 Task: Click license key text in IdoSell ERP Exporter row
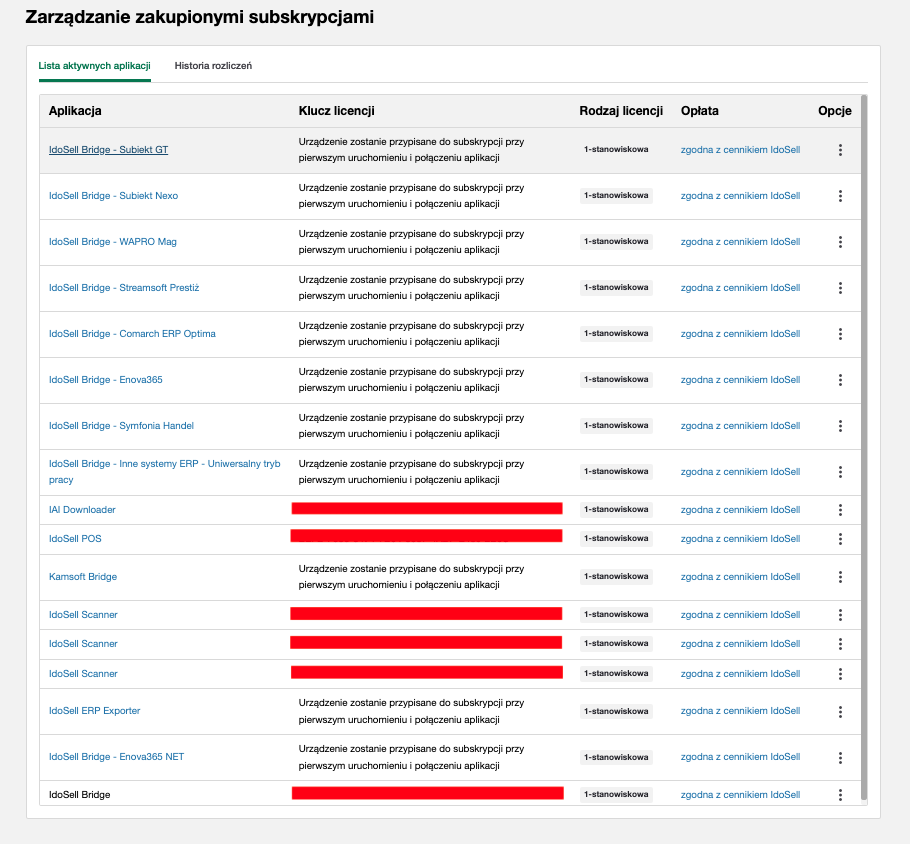411,711
